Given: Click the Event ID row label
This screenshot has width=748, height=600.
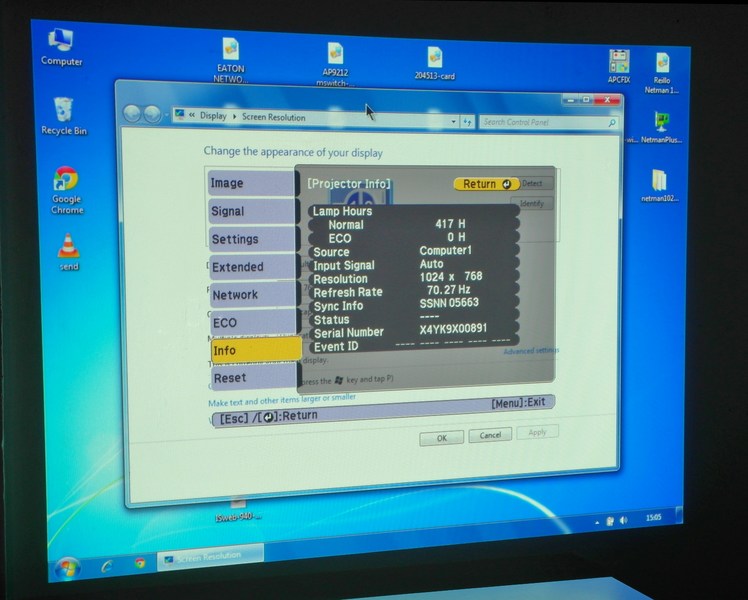Looking at the screenshot, I should pos(336,347).
